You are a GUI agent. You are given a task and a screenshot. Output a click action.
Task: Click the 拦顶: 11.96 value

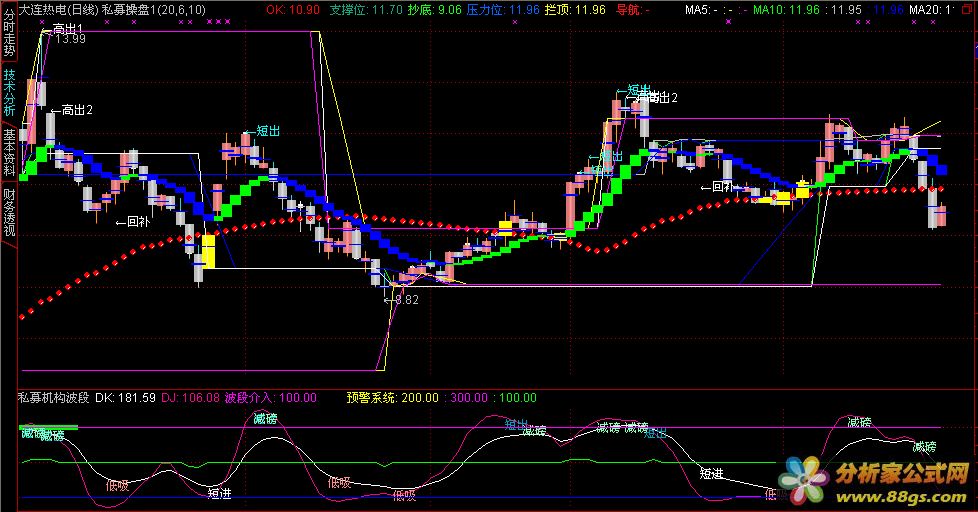tap(575, 9)
